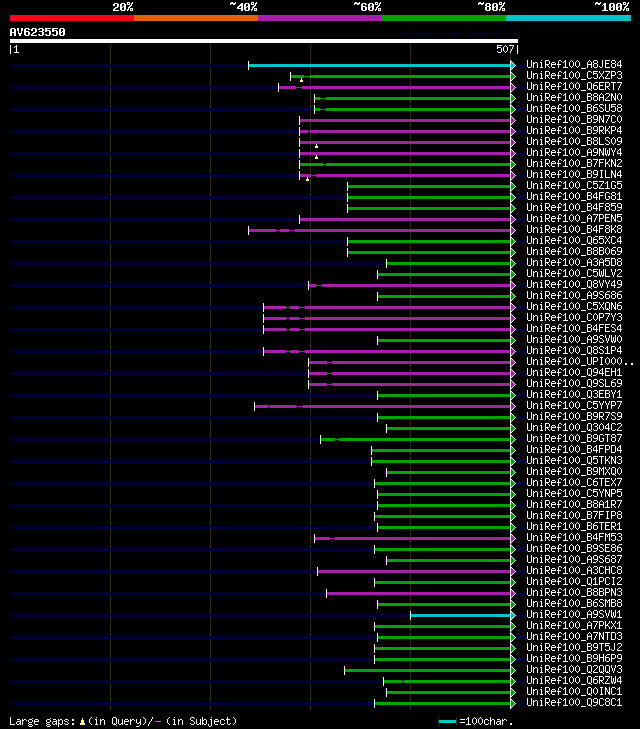Image resolution: width=640 pixels, height=729 pixels.
Task: Select the UniRef100_Q8VY49 label
Action: click(x=574, y=285)
